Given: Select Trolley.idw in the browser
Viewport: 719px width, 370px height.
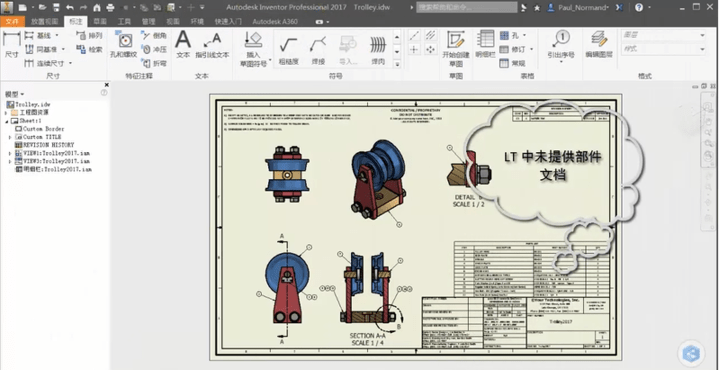Looking at the screenshot, I should coord(28,105).
